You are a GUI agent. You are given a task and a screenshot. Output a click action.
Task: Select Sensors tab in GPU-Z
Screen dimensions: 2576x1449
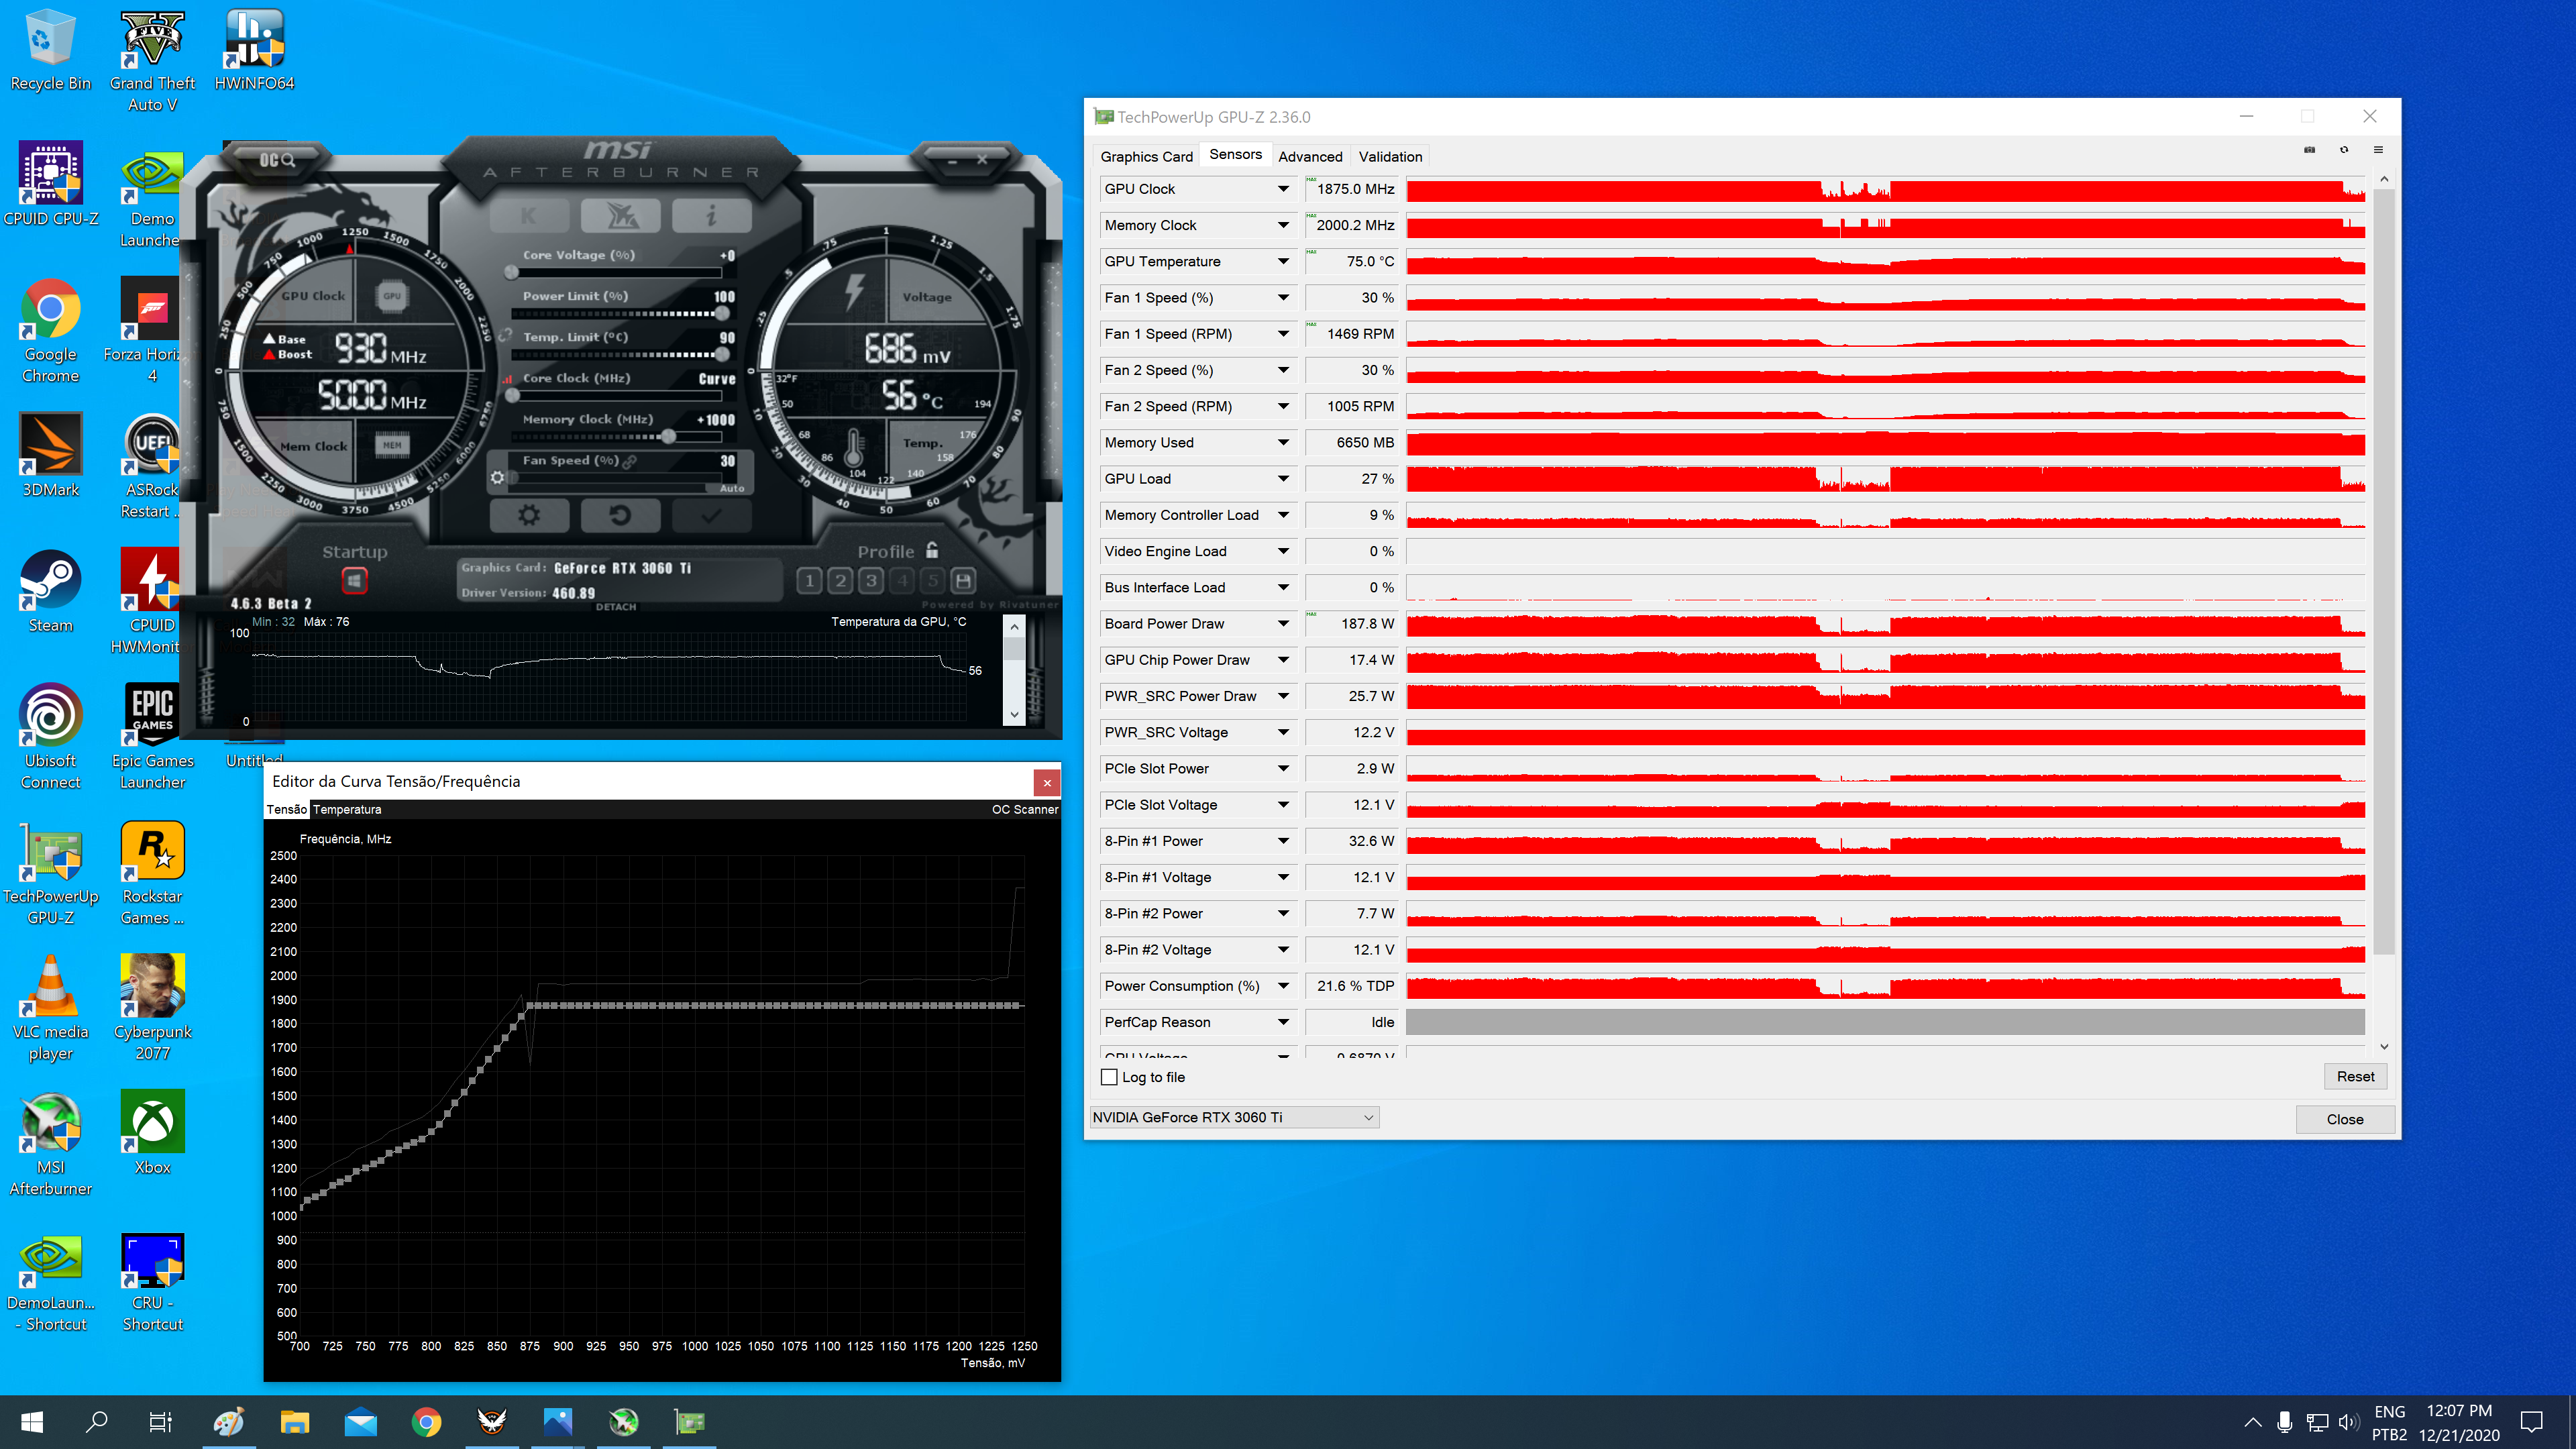[x=1235, y=155]
